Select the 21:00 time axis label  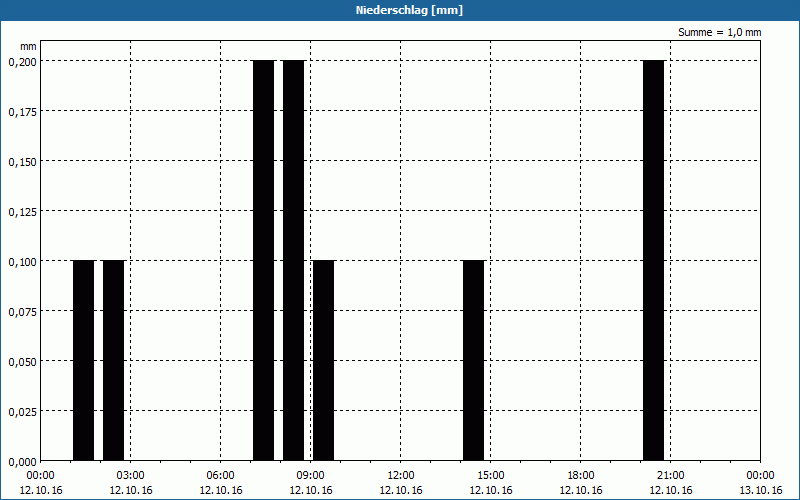point(671,475)
